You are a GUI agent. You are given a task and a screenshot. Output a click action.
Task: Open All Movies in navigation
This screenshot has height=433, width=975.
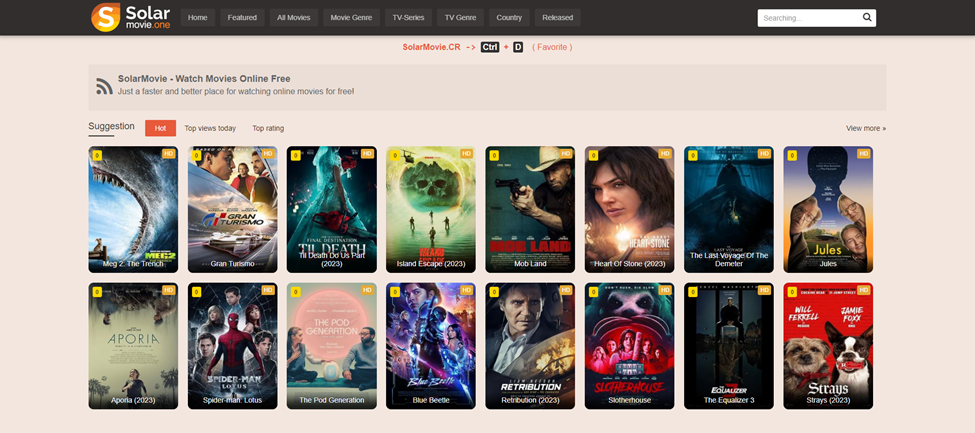click(x=293, y=17)
